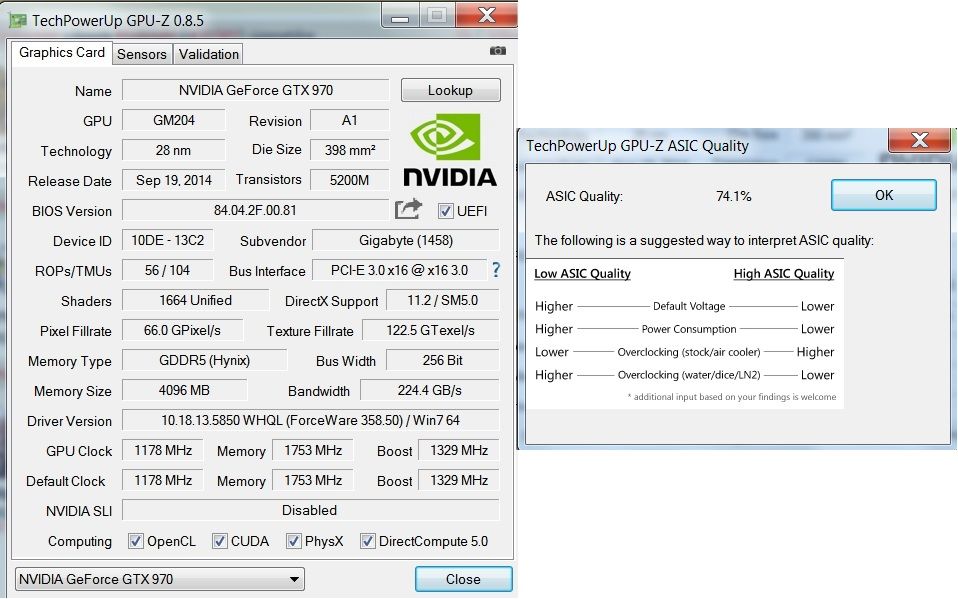This screenshot has width=958, height=599.
Task: Click the Default Clock row Memory 1753 MHz field
Action: point(312,480)
